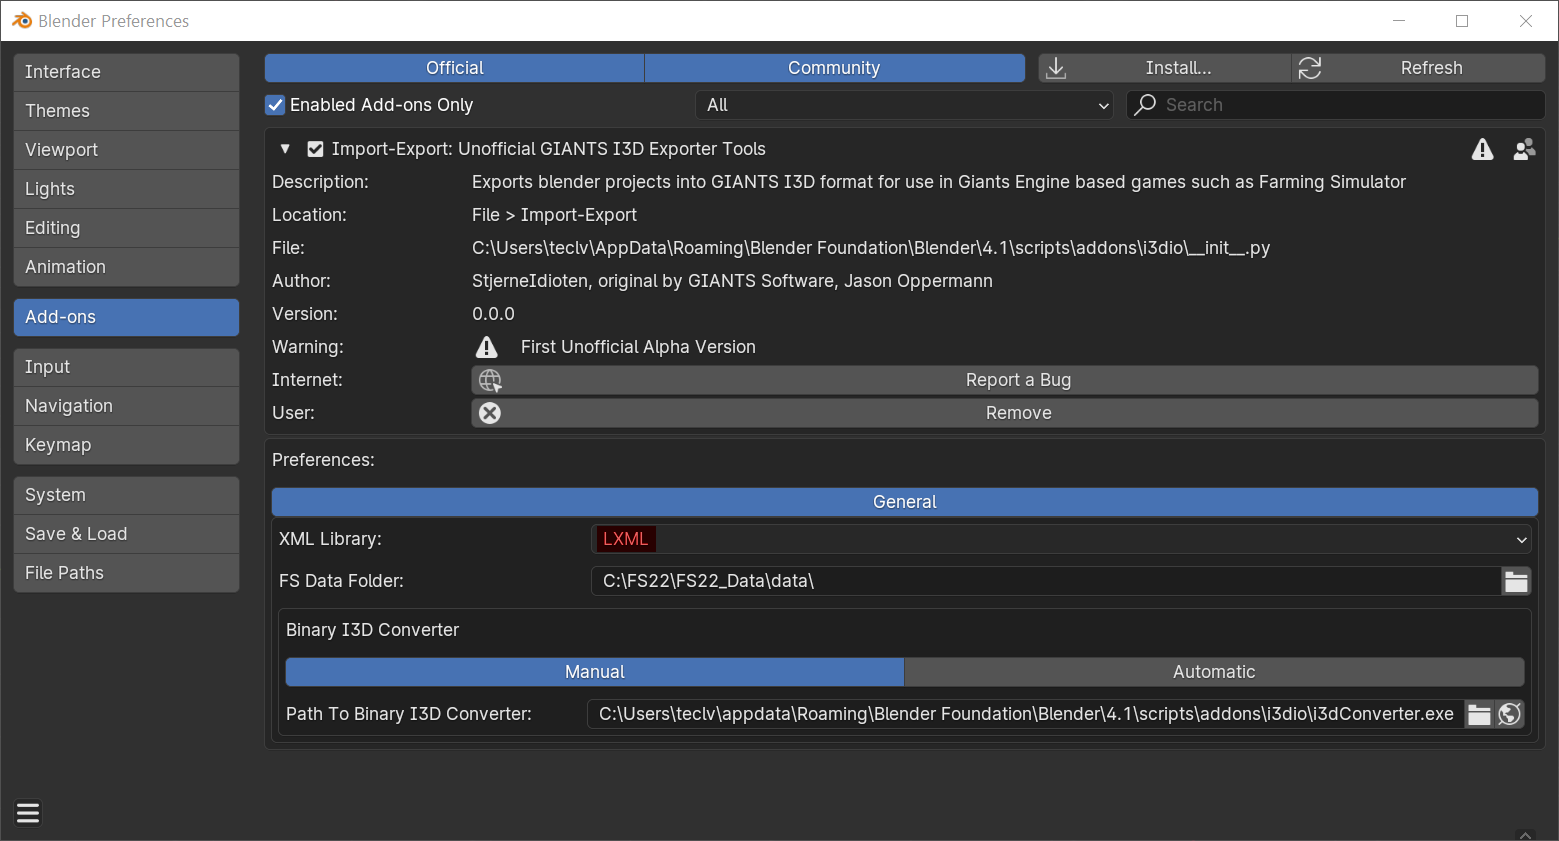Click the Report a Bug button
Screen dimensions: 1559x841
click(1005, 380)
